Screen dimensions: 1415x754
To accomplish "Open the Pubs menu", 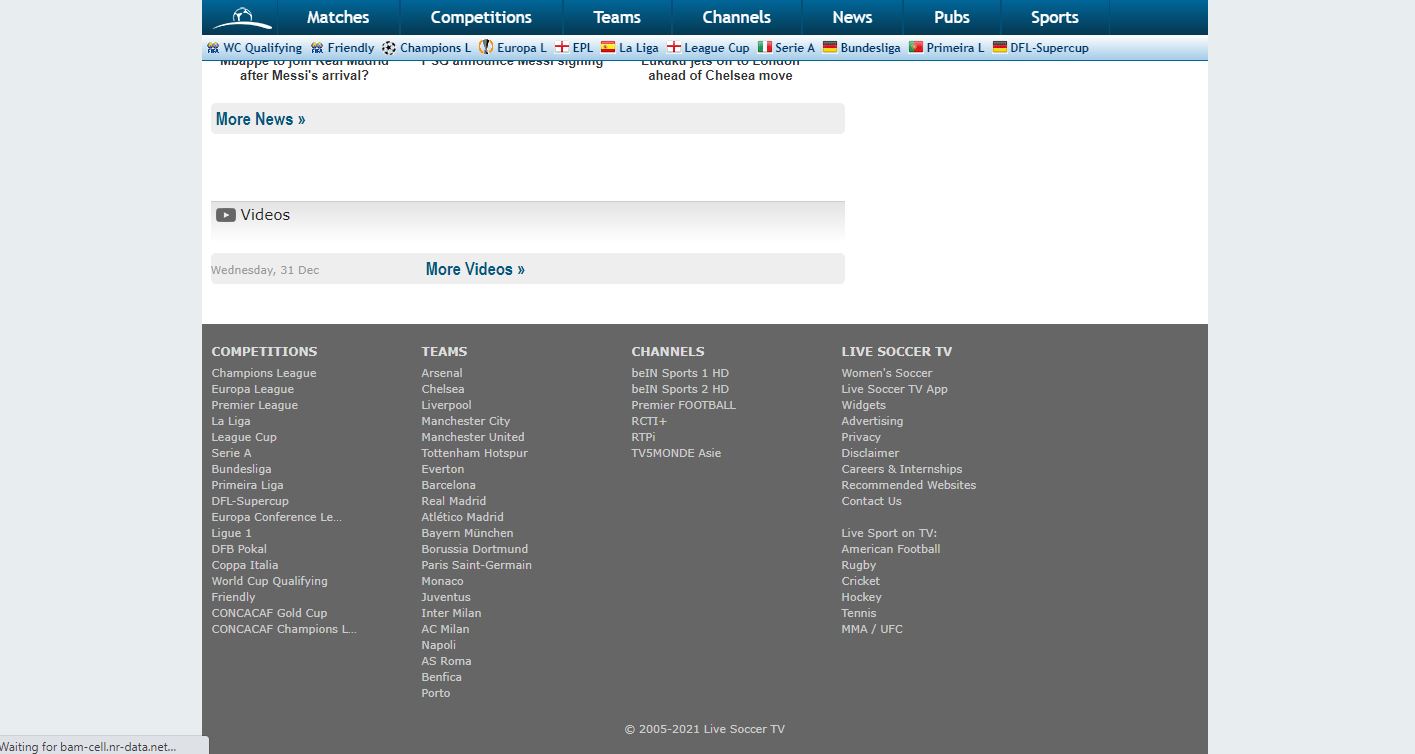I will click(x=952, y=17).
